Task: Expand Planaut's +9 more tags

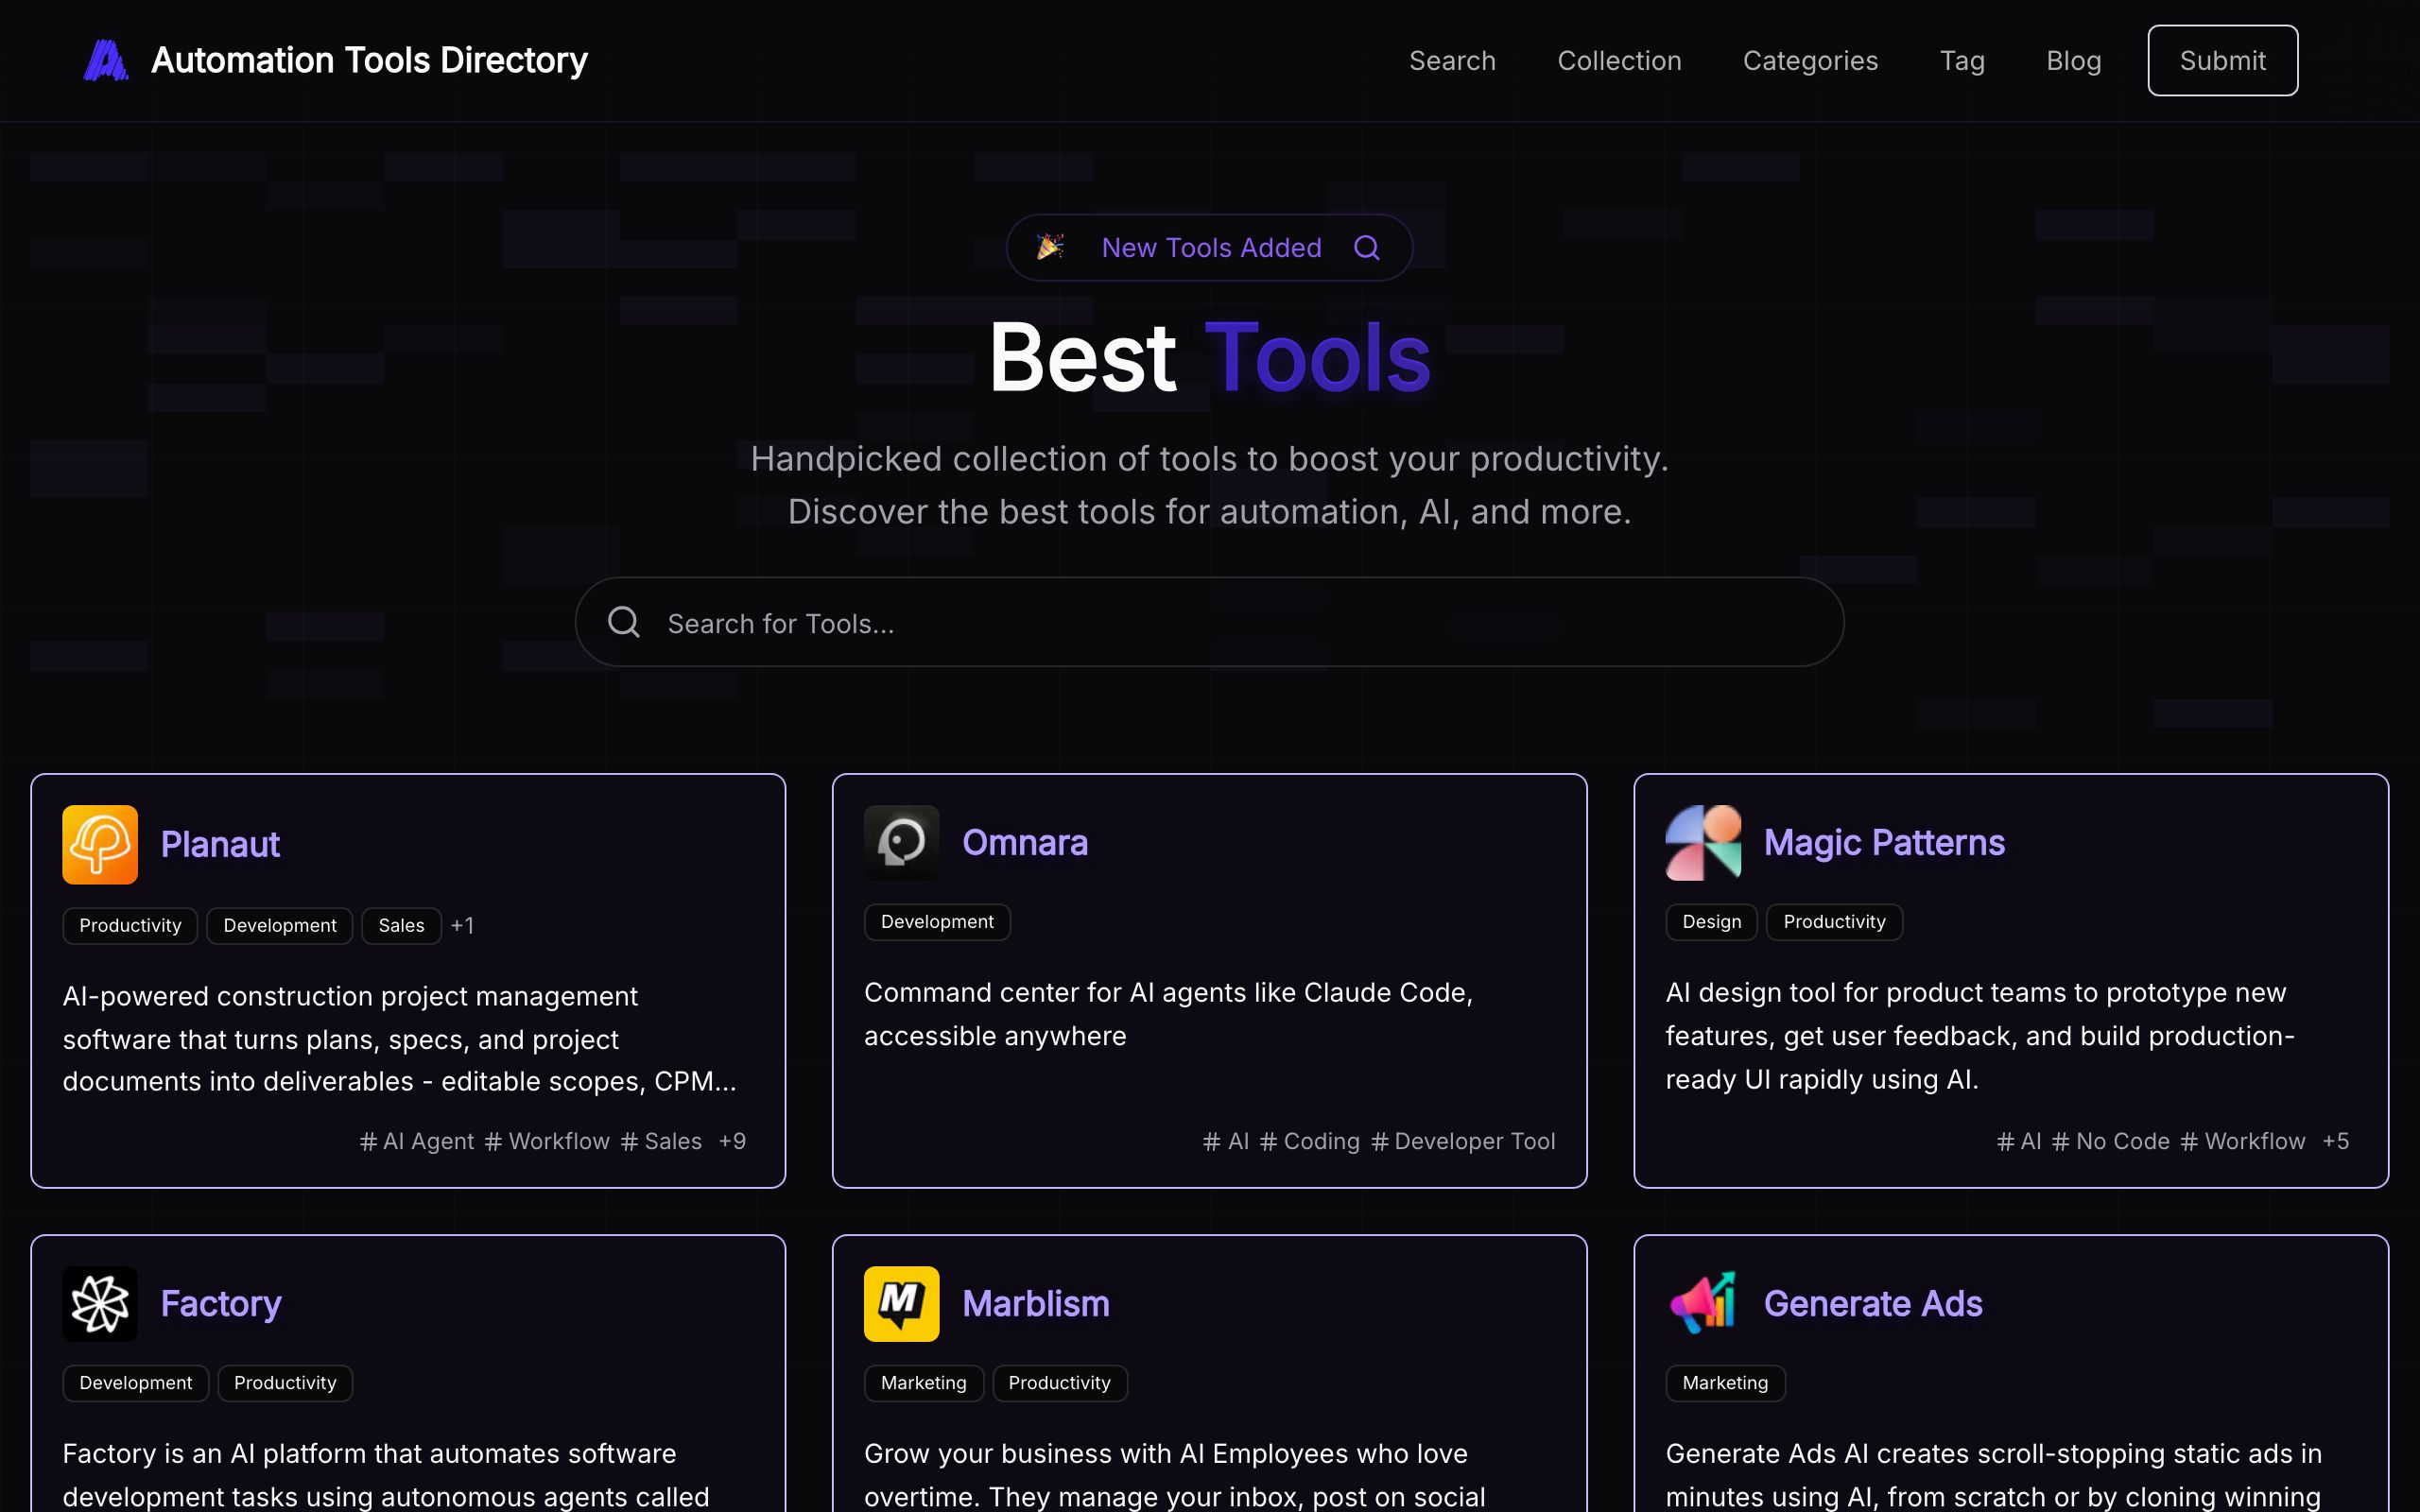Action: pyautogui.click(x=732, y=1141)
